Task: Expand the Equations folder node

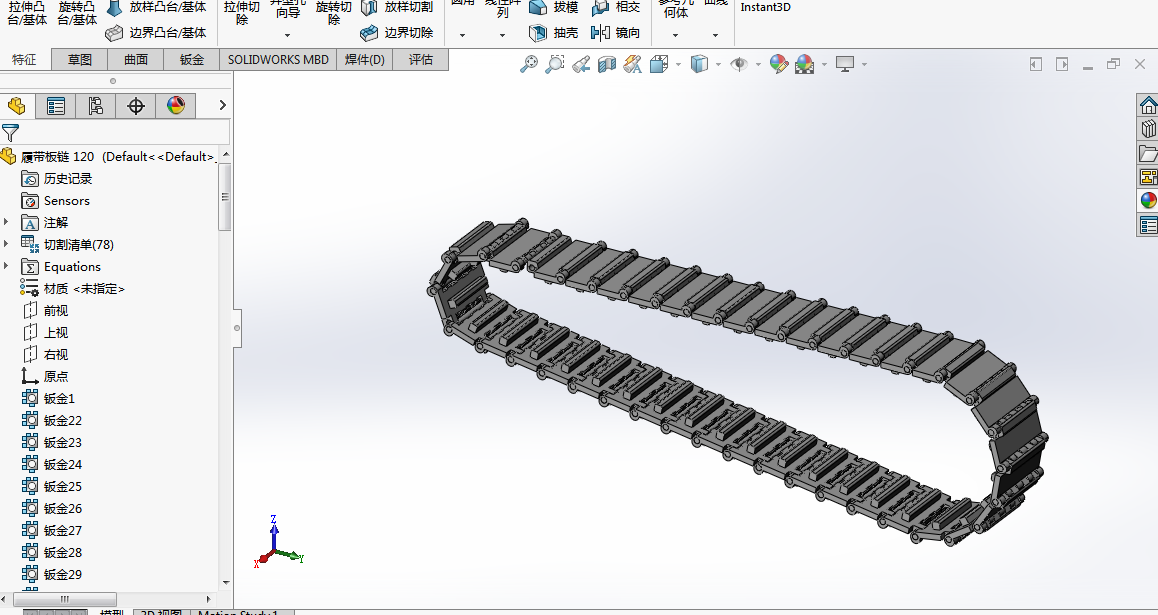Action: [7, 266]
